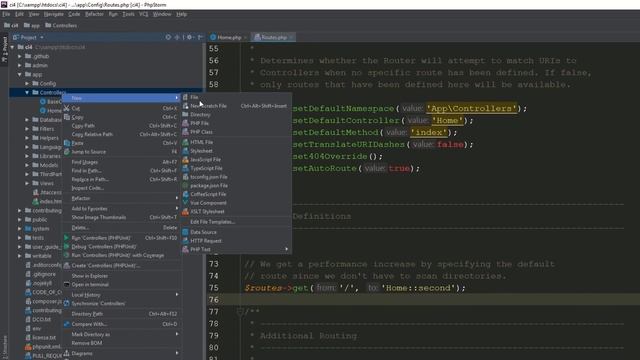Viewport: 640px width, 360px height.
Task: Click the HTML File icon in submenu
Action: pos(185,142)
